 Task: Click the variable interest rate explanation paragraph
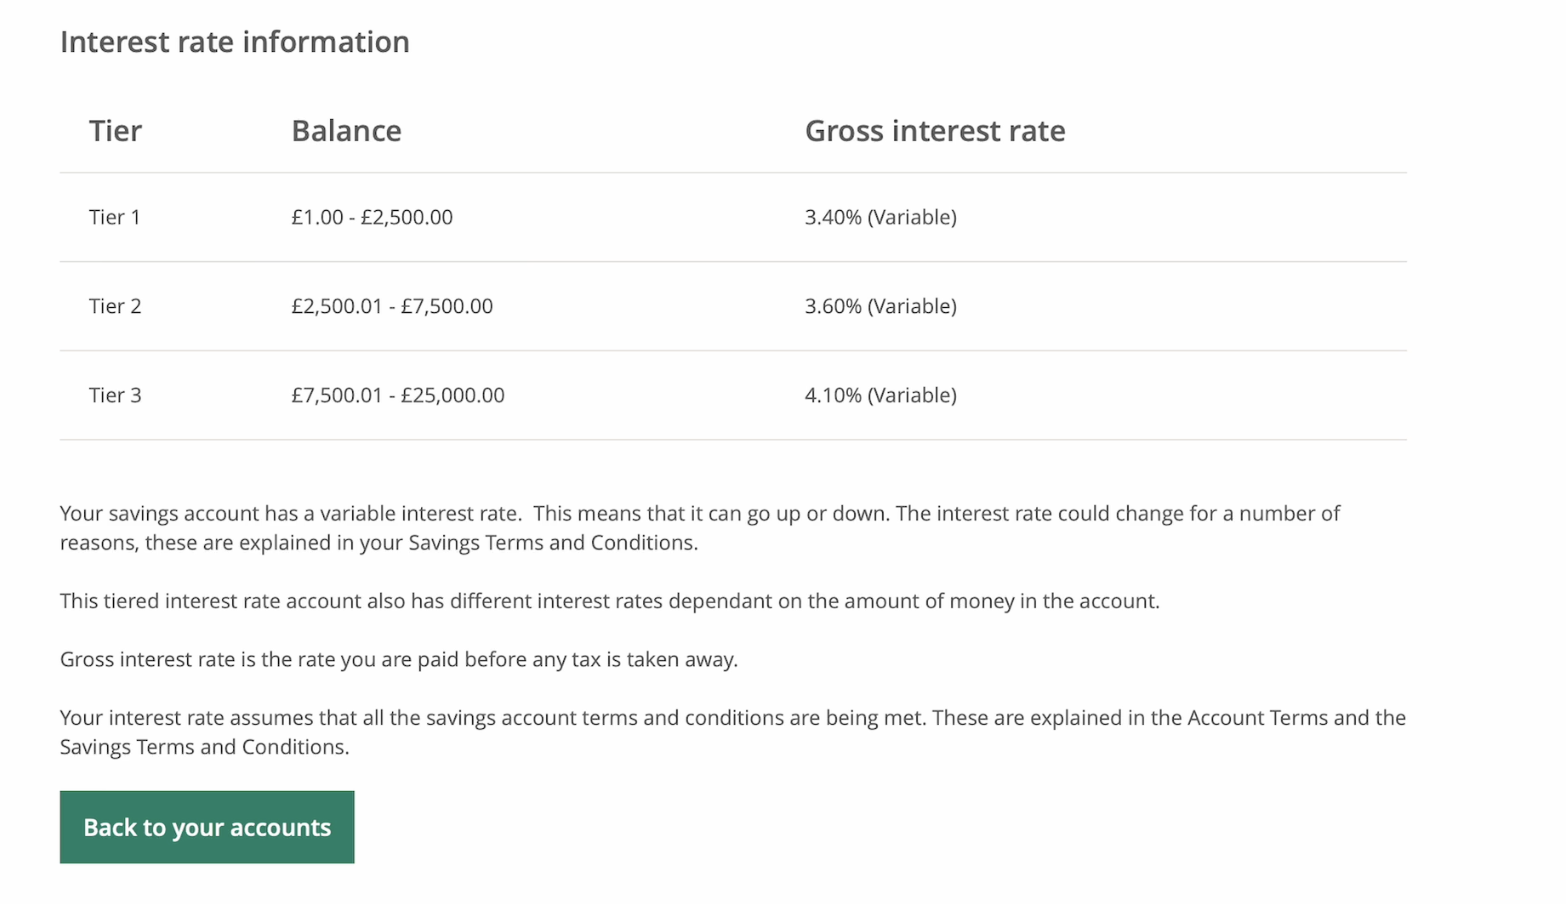(x=700, y=528)
